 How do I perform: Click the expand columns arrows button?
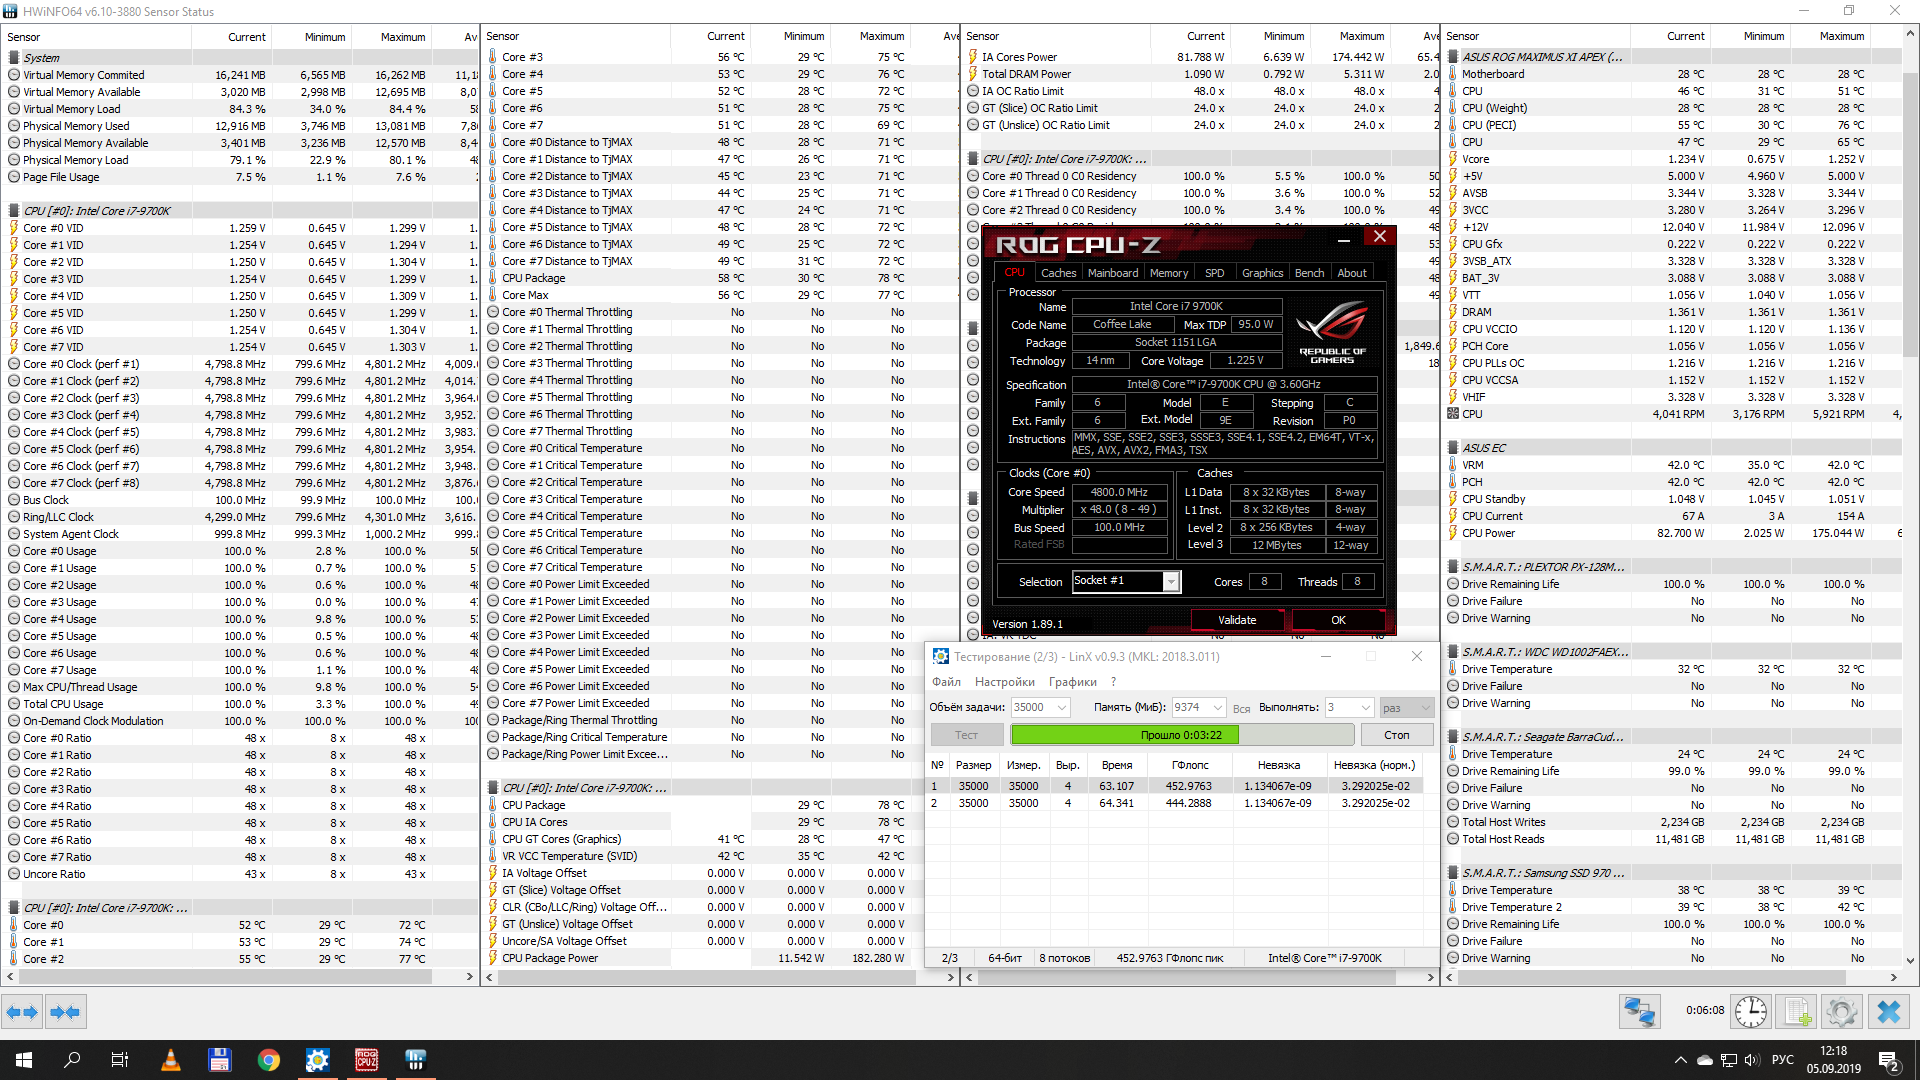(22, 1012)
